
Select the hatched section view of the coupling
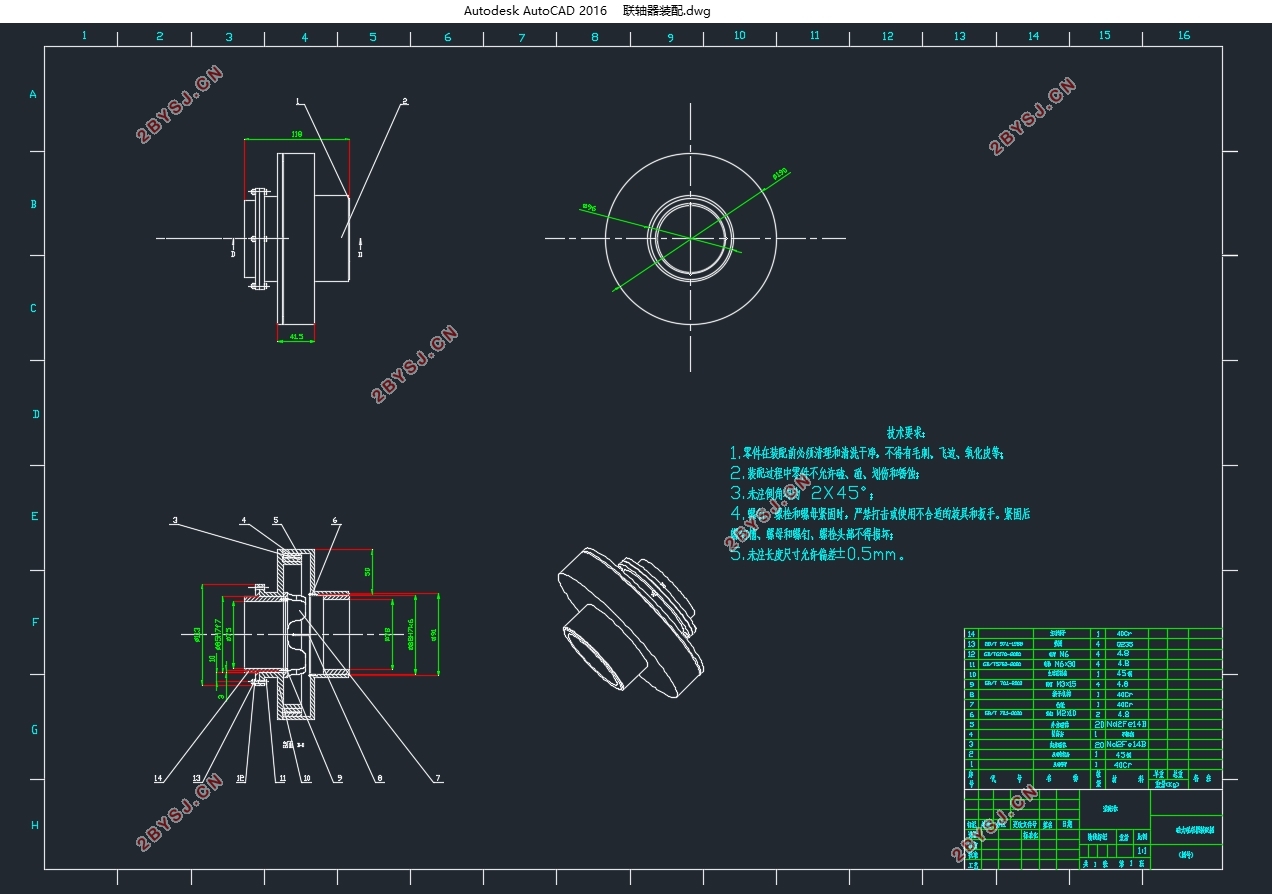point(296,634)
